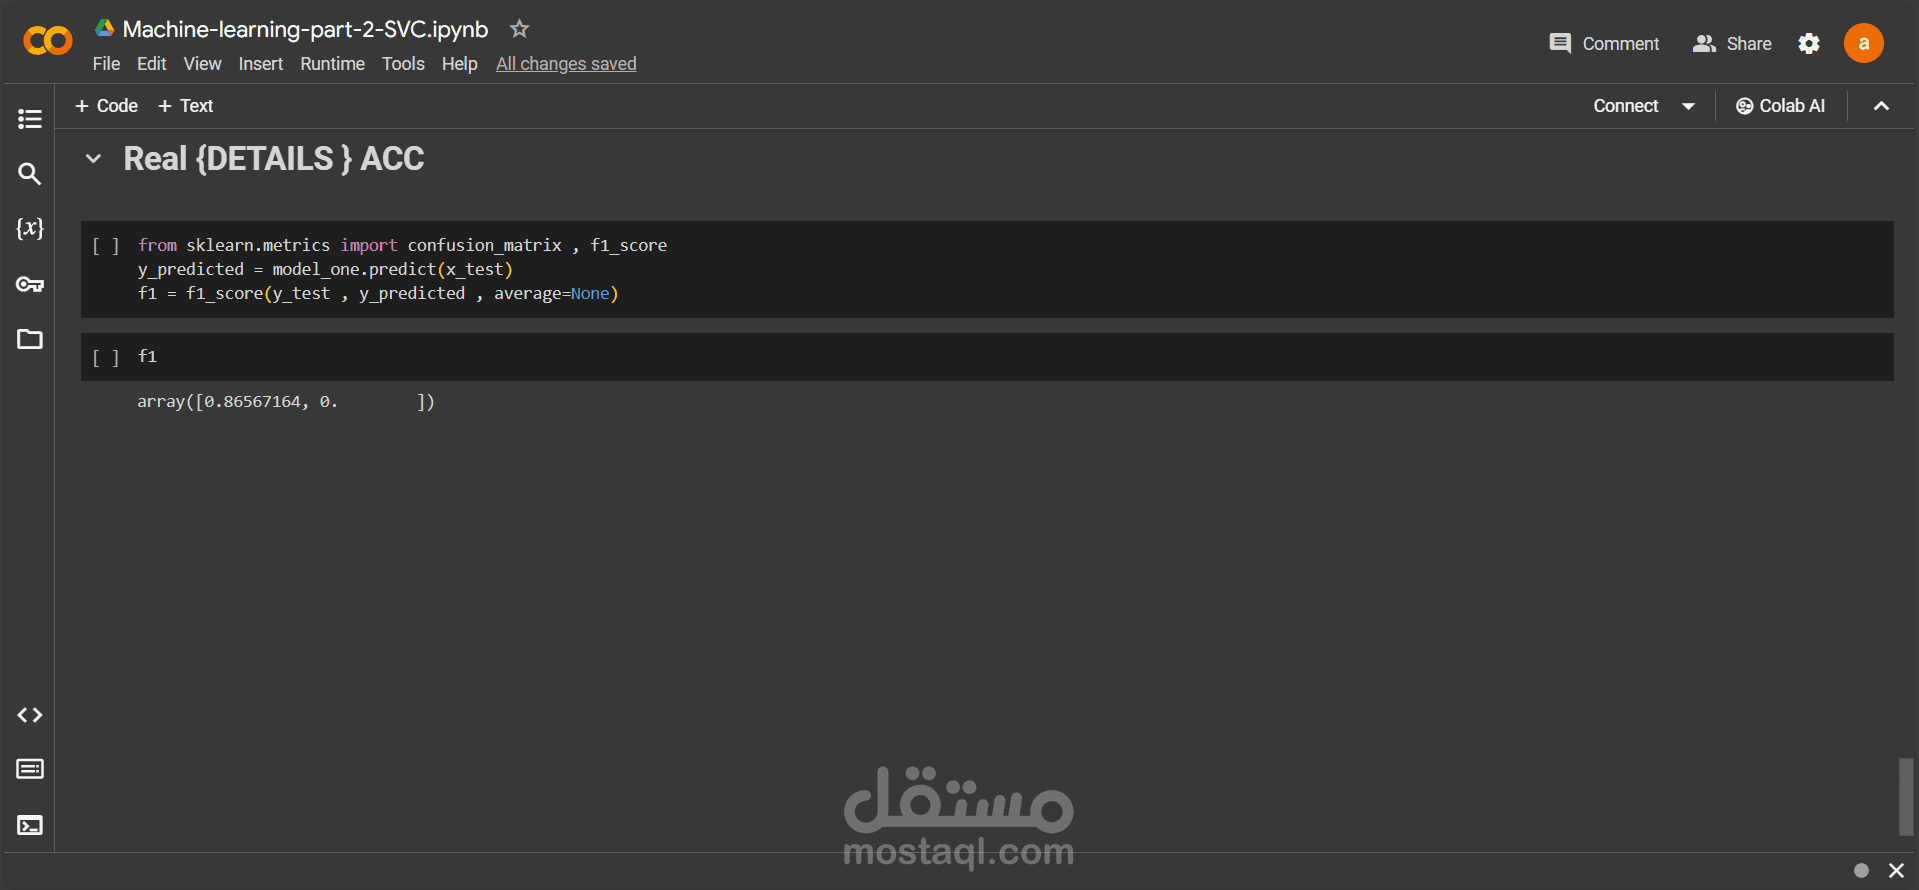Click the Share button
The image size is (1919, 890).
point(1732,44)
